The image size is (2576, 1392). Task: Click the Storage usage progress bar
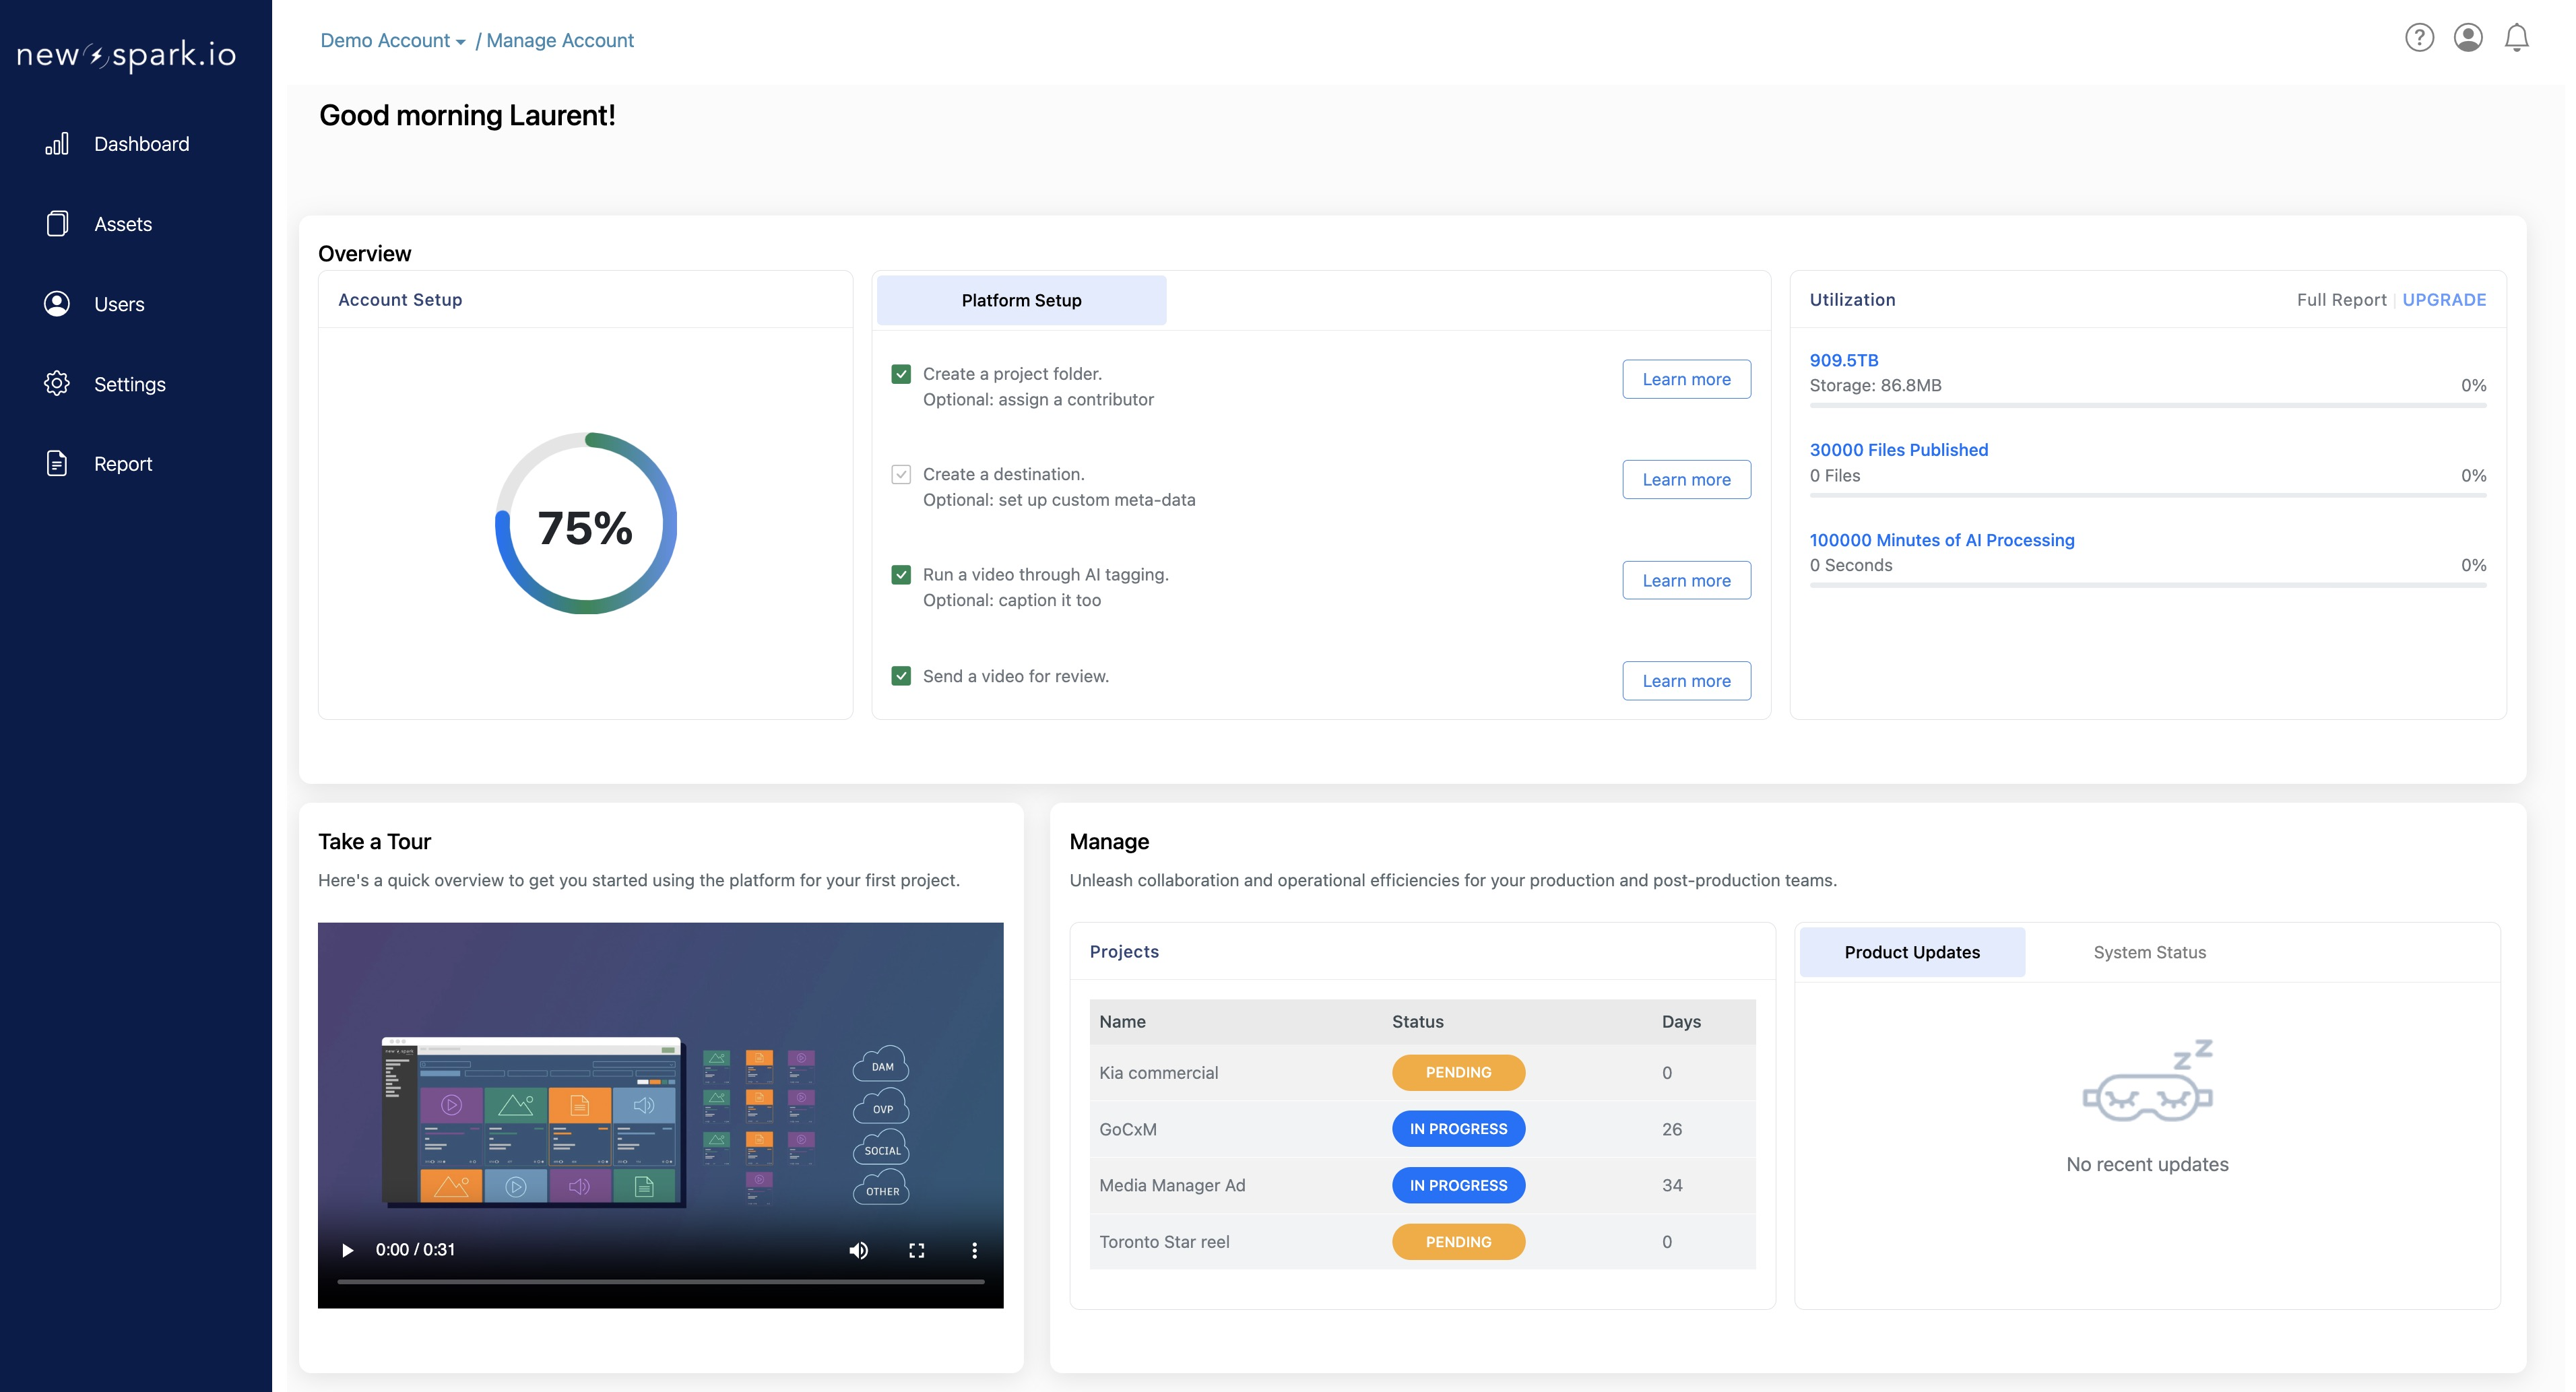(x=2147, y=406)
